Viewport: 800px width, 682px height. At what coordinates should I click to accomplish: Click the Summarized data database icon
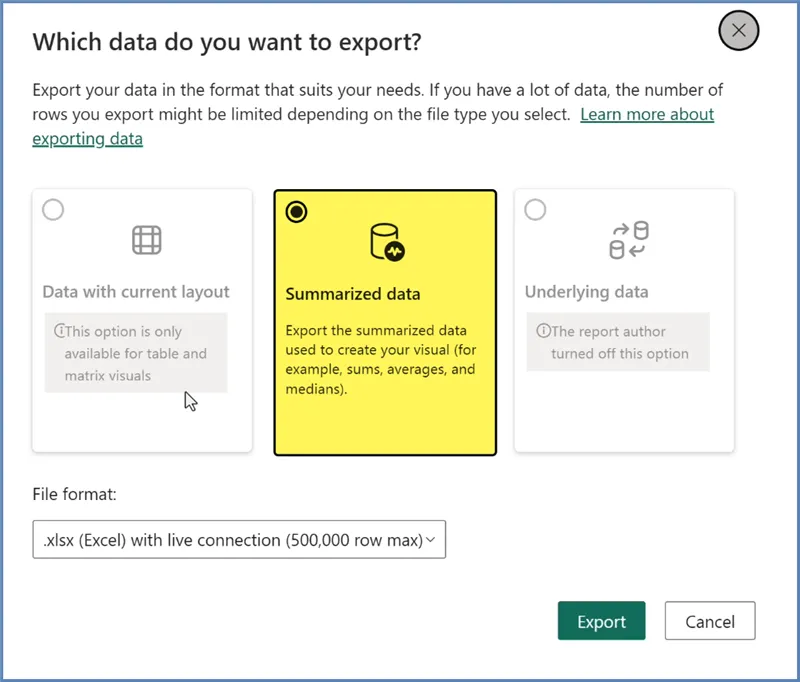pos(386,241)
